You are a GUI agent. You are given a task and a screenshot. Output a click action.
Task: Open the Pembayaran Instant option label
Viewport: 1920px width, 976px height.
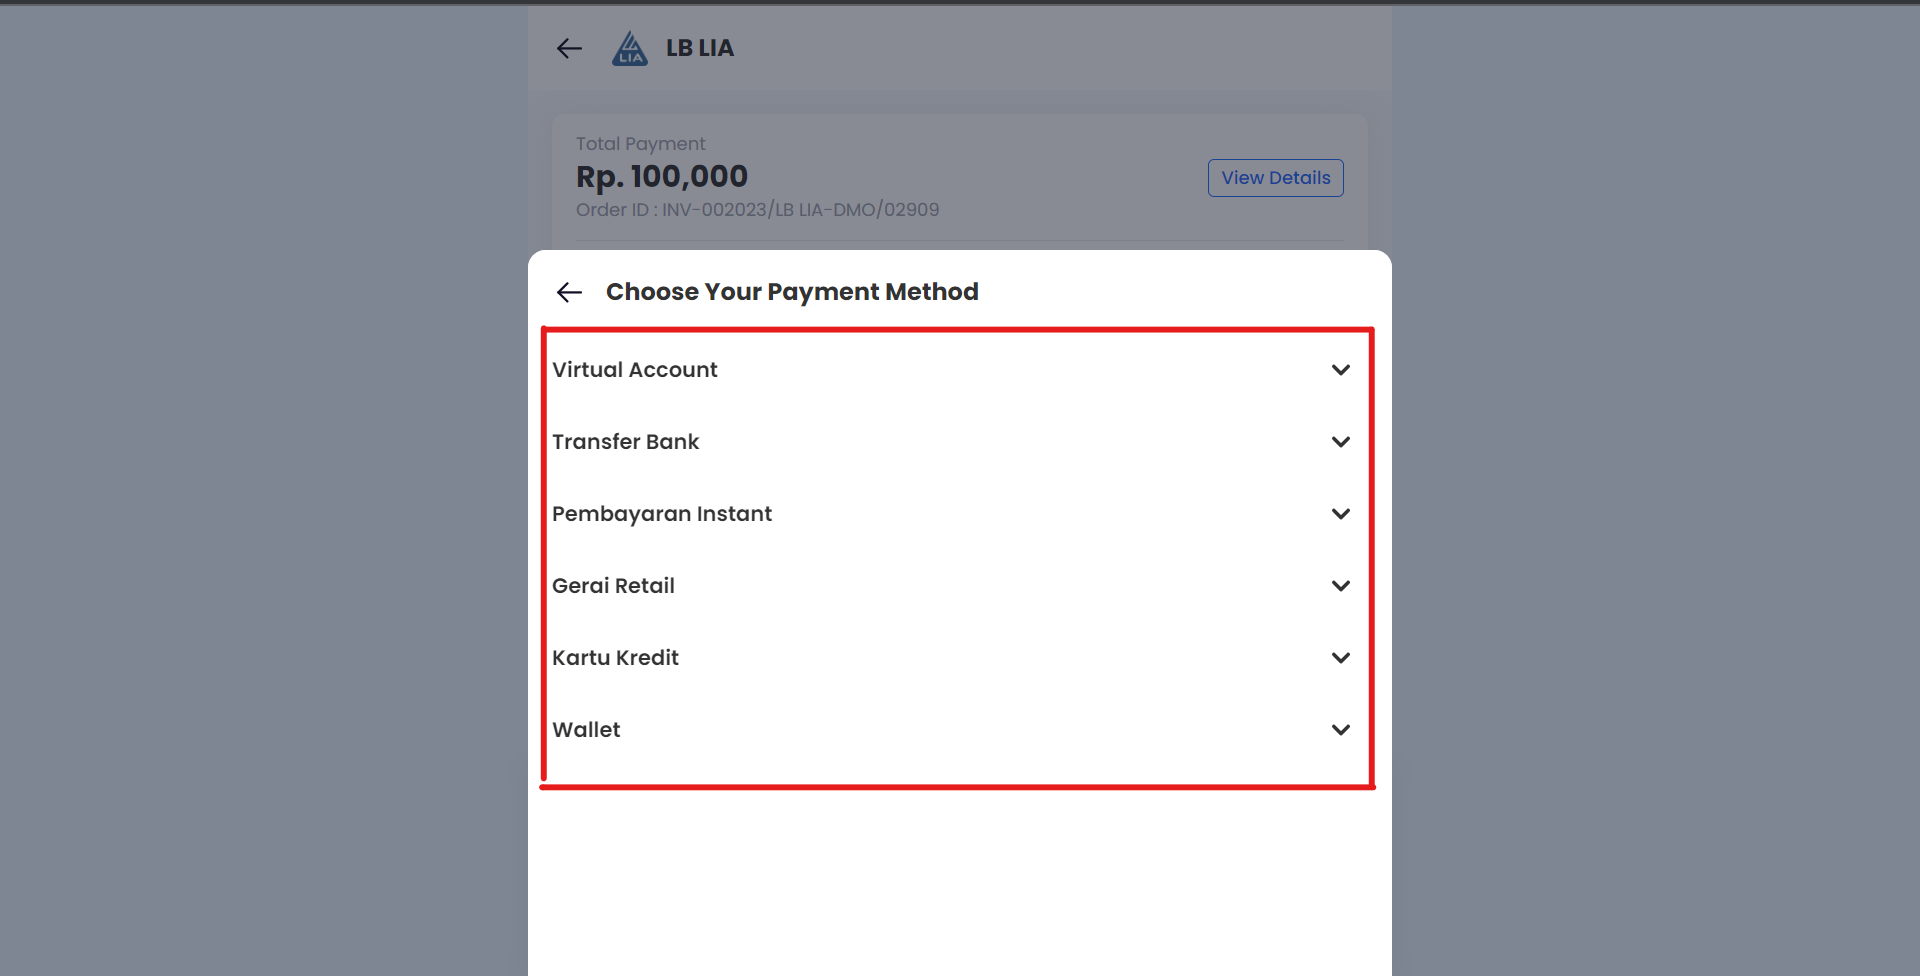pos(662,514)
